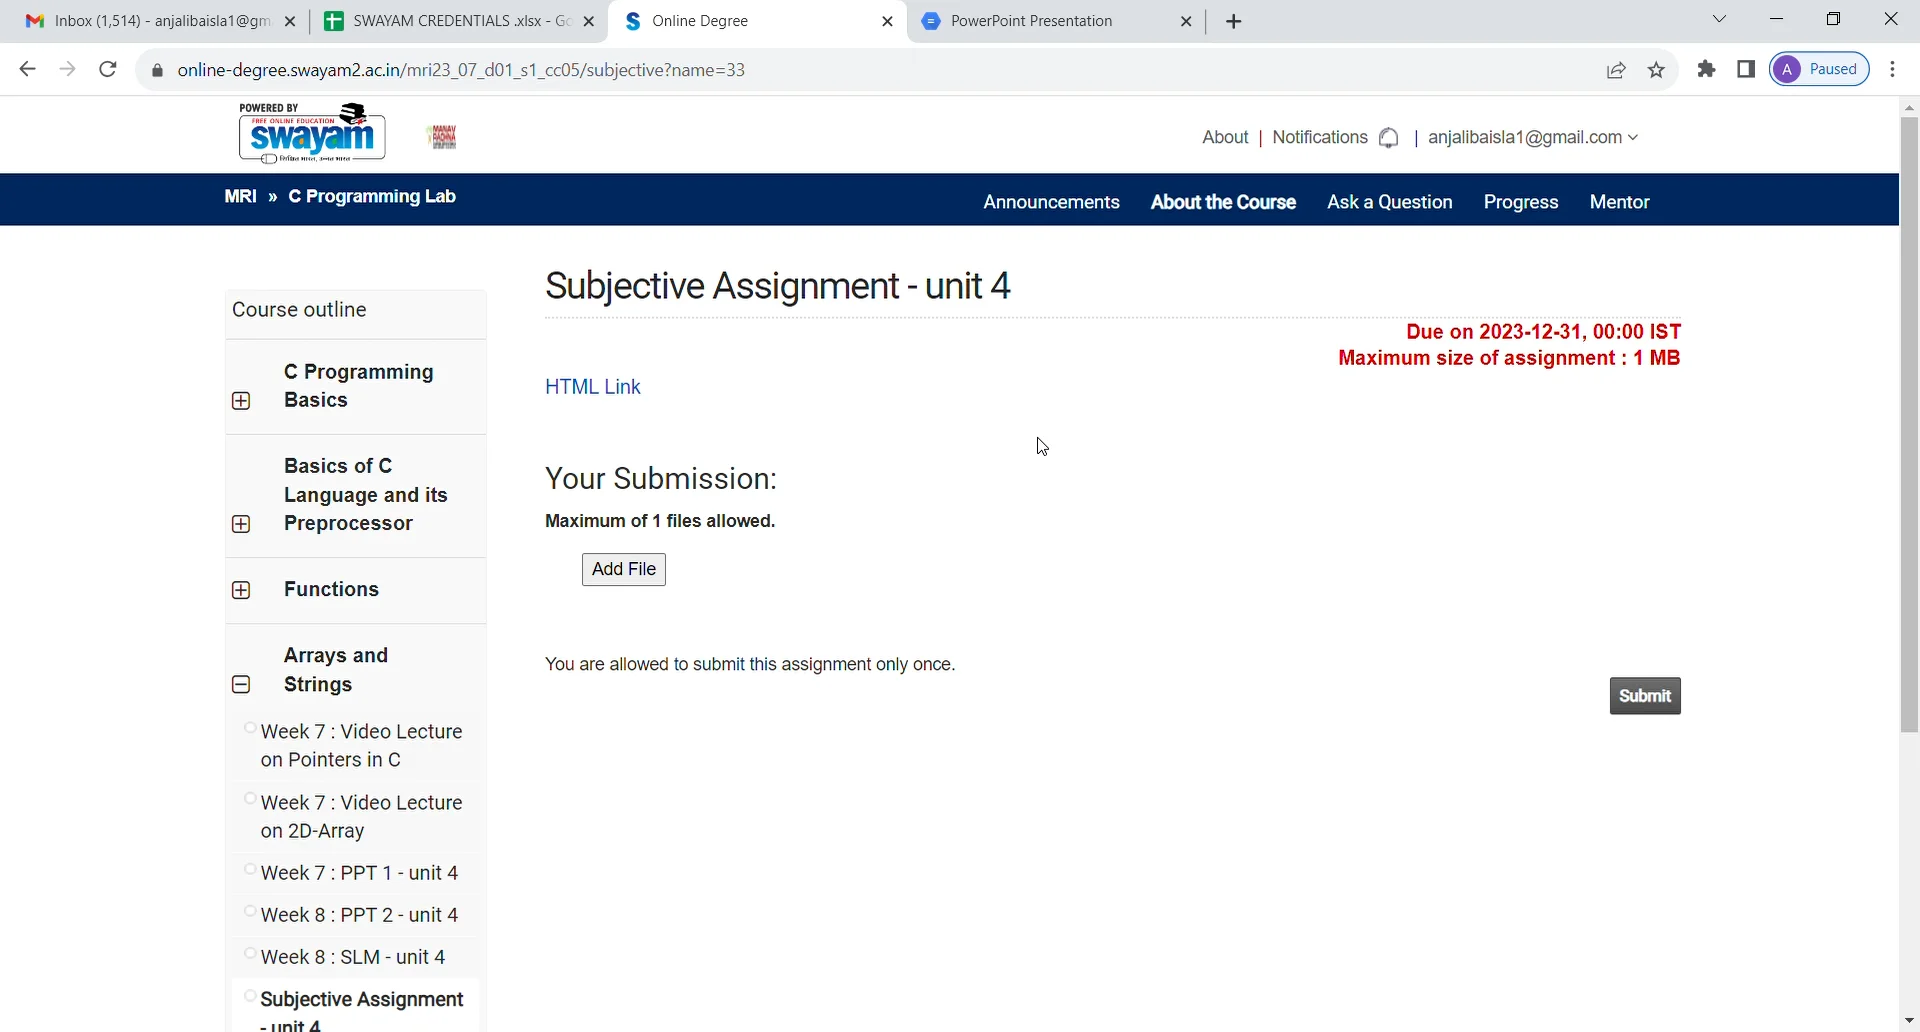Click the back navigation arrow
Screen dimensions: 1920x1032
click(27, 69)
